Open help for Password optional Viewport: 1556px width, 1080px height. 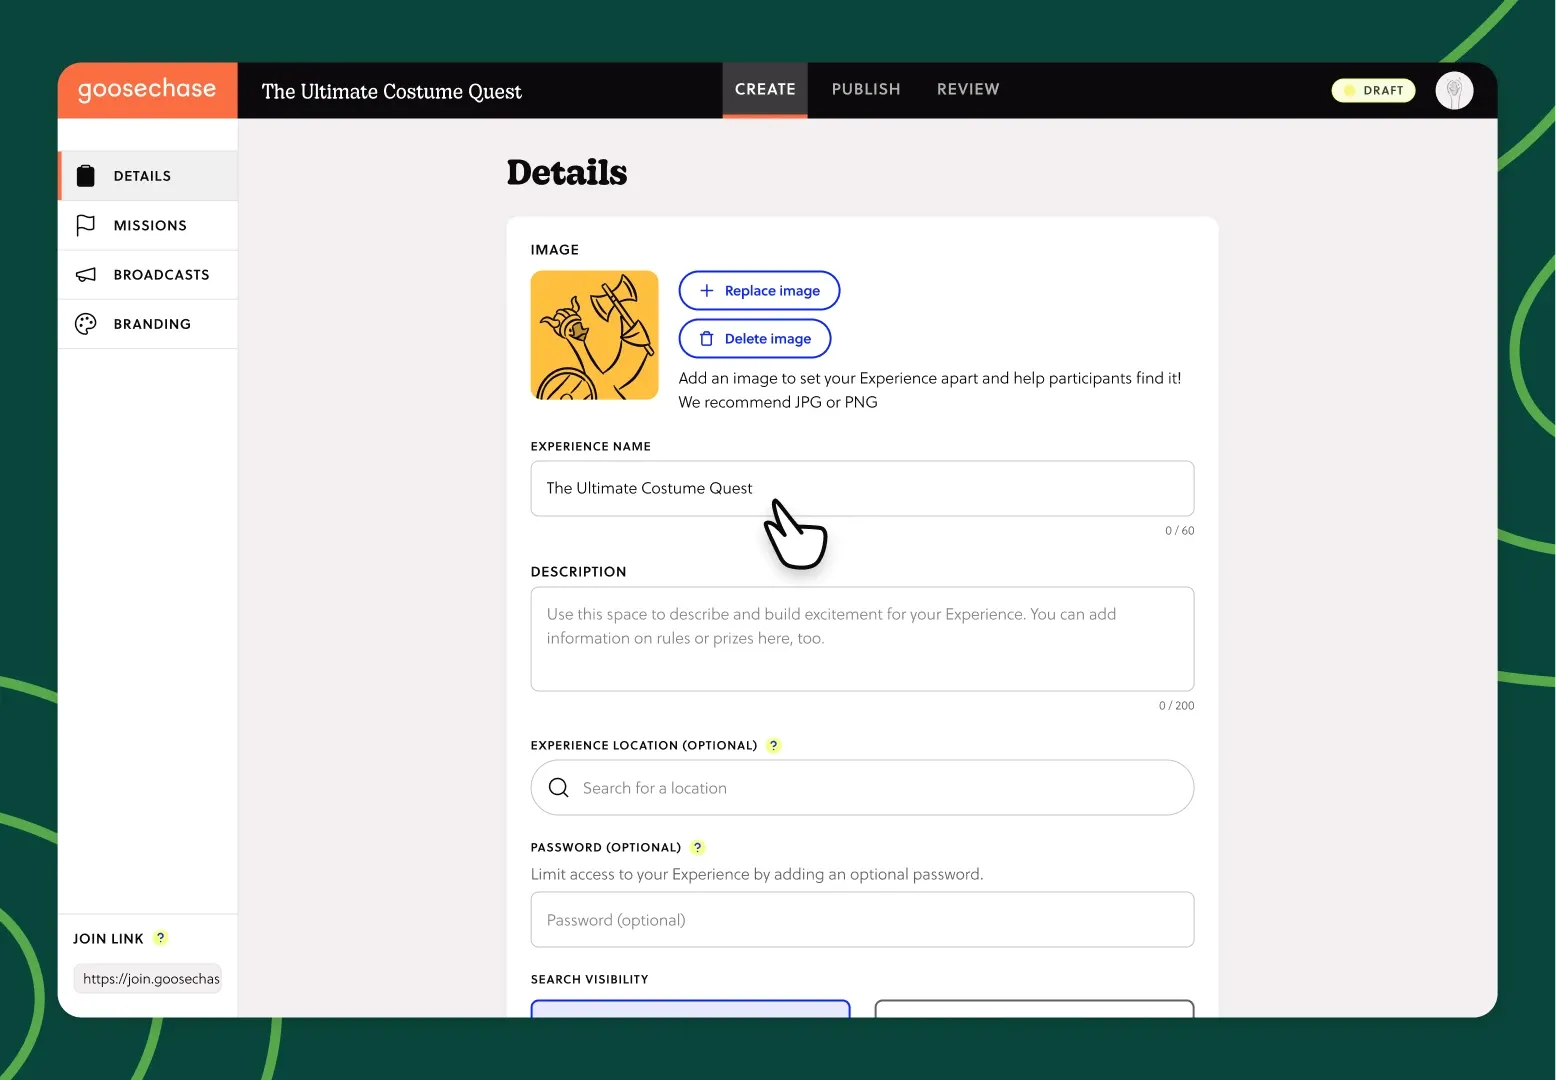pos(698,847)
